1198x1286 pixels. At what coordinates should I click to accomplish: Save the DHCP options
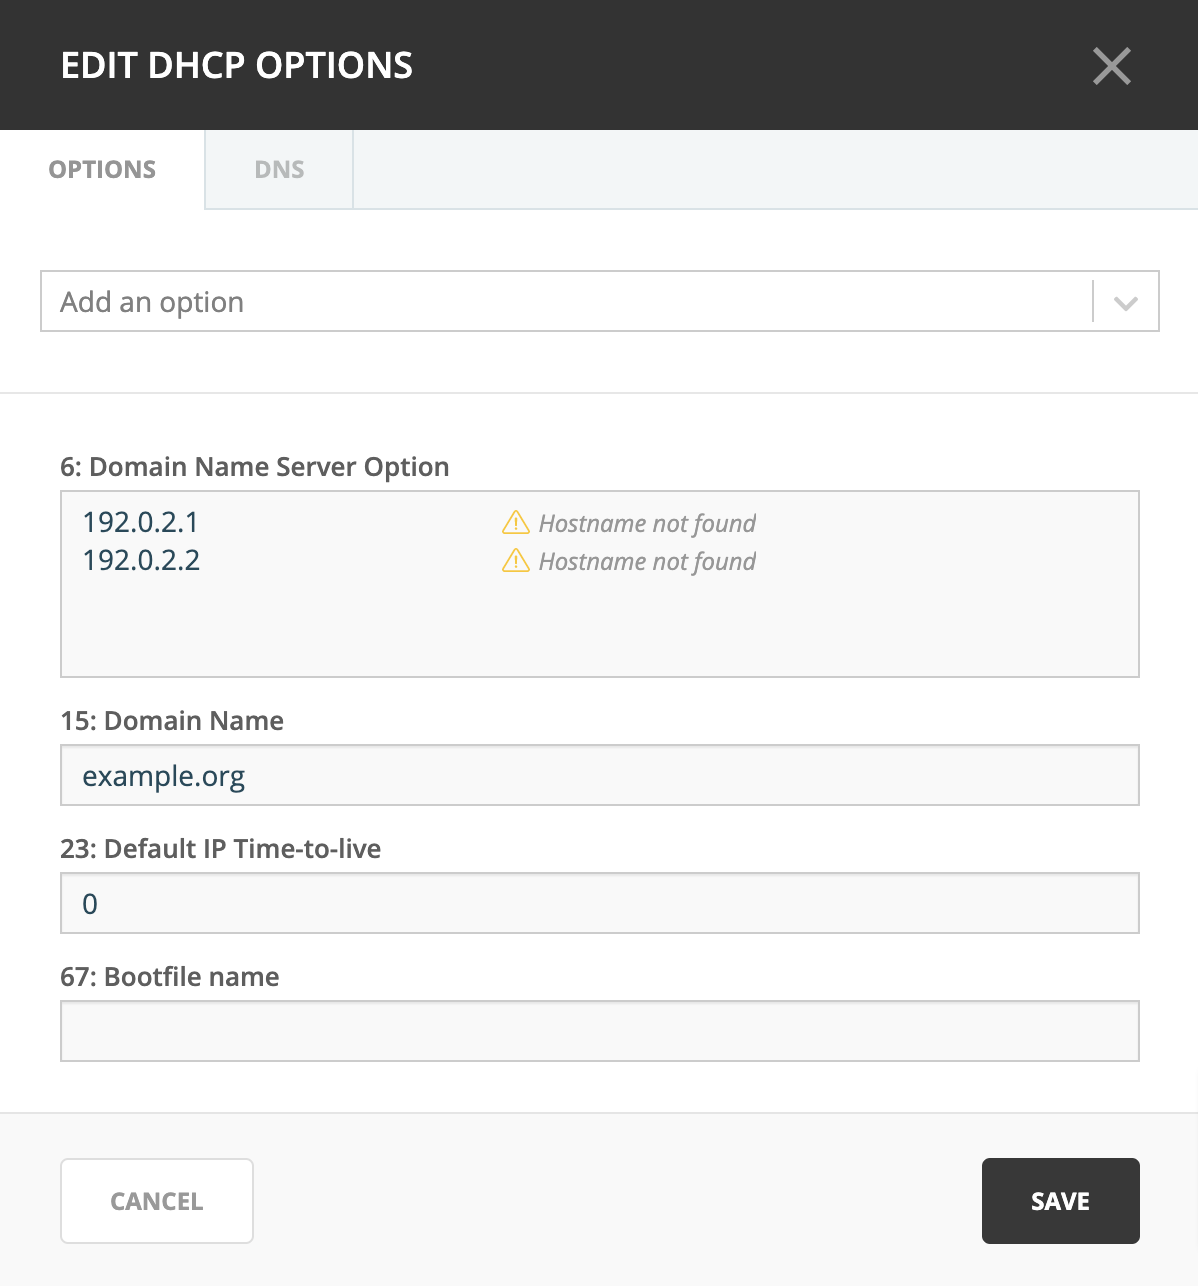tap(1061, 1201)
